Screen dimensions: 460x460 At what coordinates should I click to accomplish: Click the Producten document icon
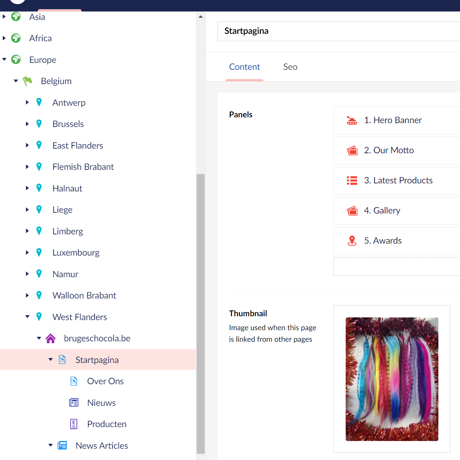[x=74, y=424]
